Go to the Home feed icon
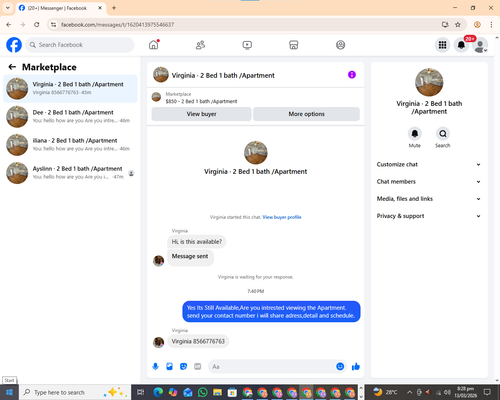Screen dimensions: 500x400 [154, 45]
